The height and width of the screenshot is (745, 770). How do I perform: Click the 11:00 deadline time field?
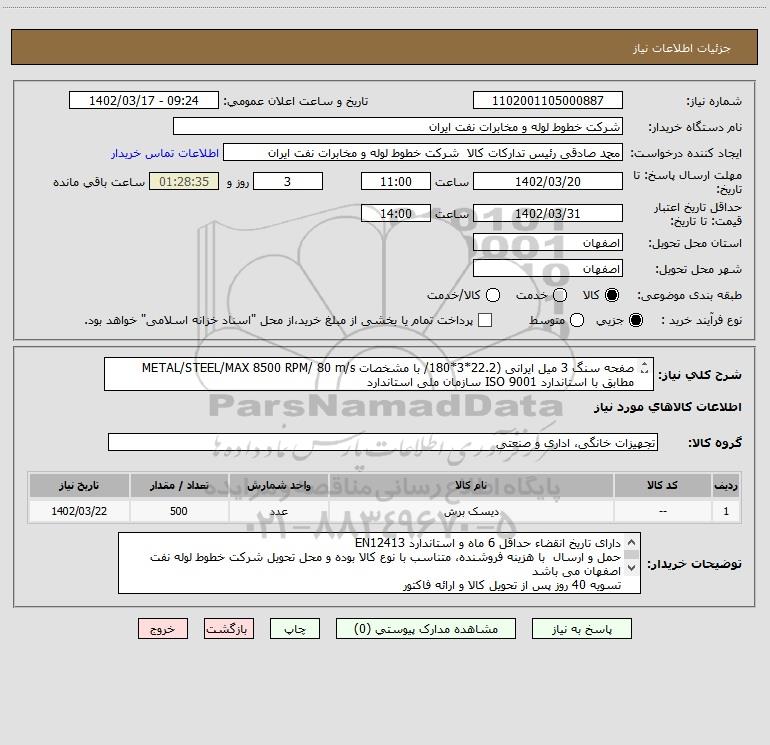396,181
